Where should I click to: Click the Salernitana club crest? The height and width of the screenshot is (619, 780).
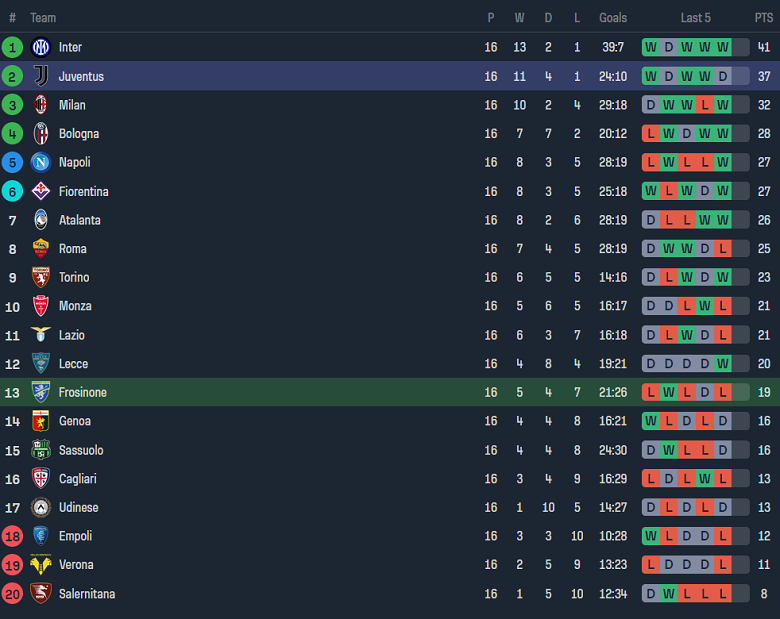[41, 594]
